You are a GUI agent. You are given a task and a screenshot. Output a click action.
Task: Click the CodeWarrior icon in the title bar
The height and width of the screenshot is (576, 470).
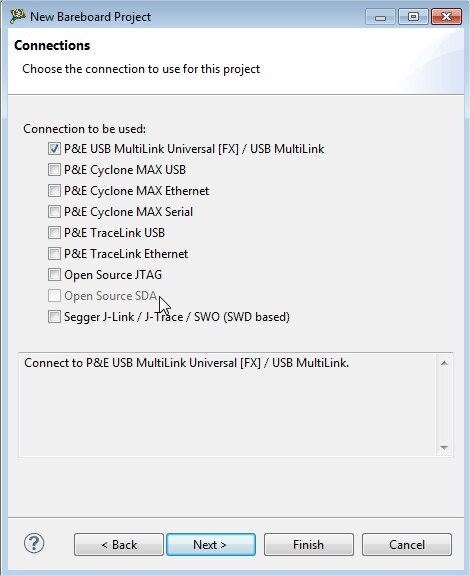click(17, 17)
